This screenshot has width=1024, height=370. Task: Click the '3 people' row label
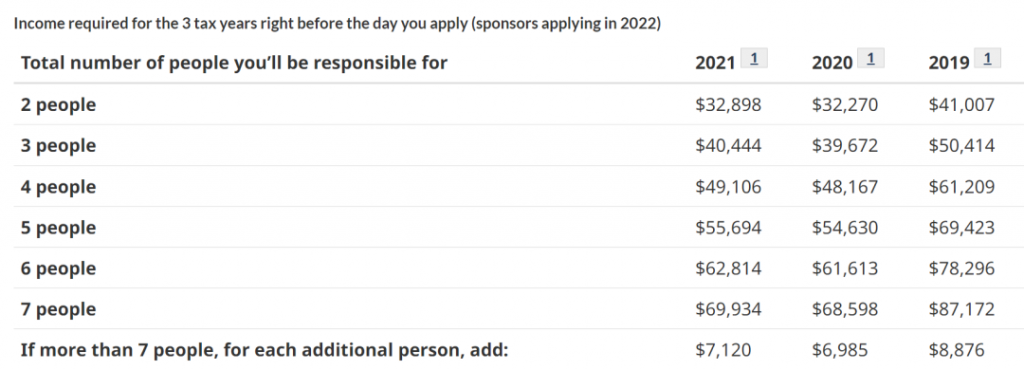(58, 146)
